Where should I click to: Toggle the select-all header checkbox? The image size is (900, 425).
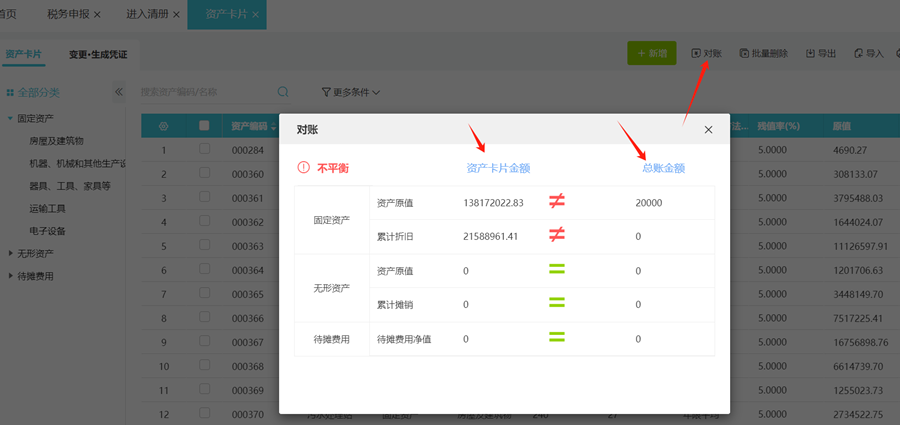tap(204, 126)
